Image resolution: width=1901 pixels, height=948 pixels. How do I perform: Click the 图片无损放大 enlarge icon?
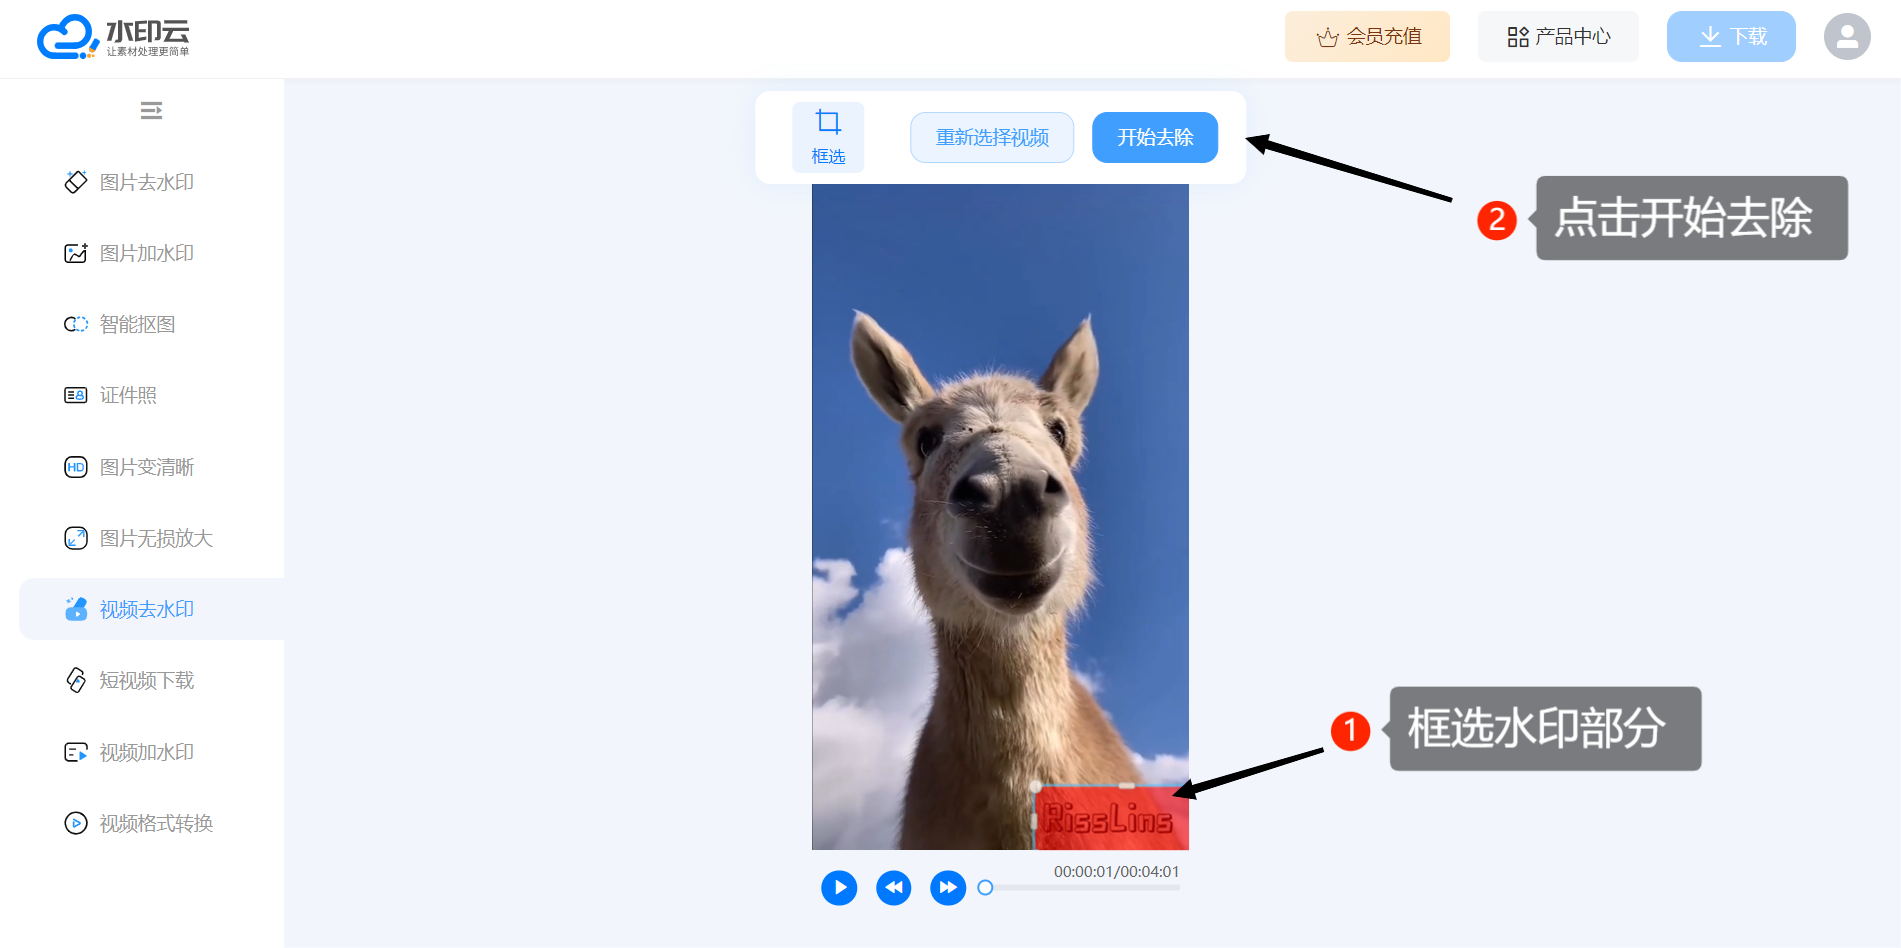click(x=76, y=538)
